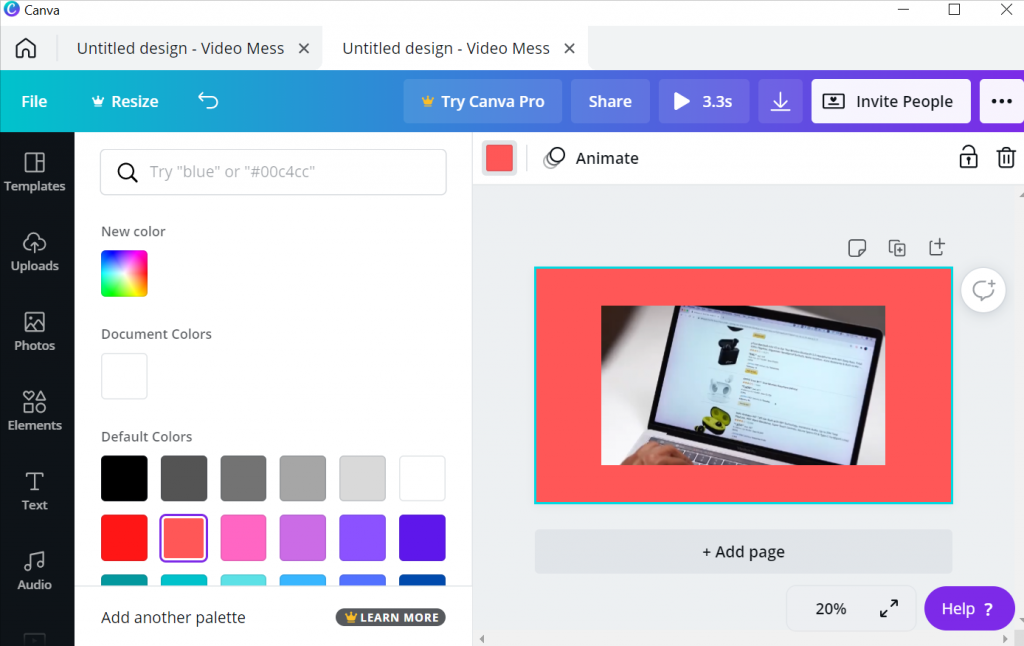This screenshot has height=646, width=1024.
Task: Delete selected element with trash icon
Action: coord(1006,158)
